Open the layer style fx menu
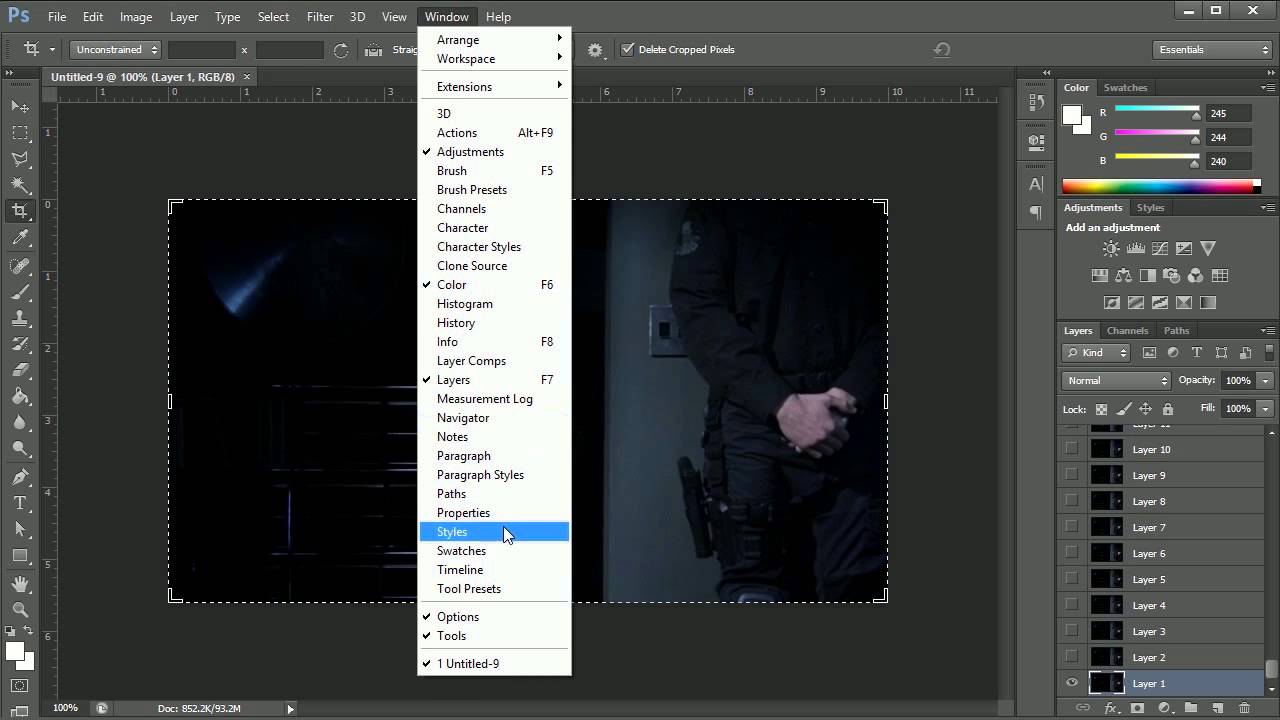 pos(1110,708)
